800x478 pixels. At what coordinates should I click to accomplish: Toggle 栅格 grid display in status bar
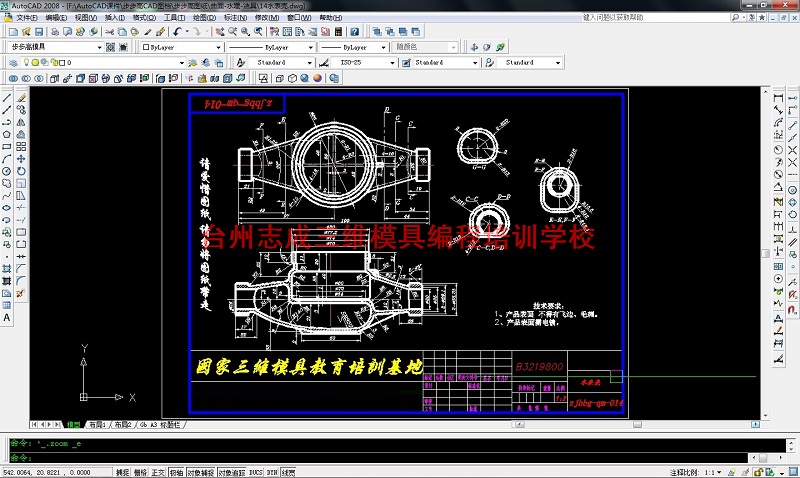coord(140,472)
